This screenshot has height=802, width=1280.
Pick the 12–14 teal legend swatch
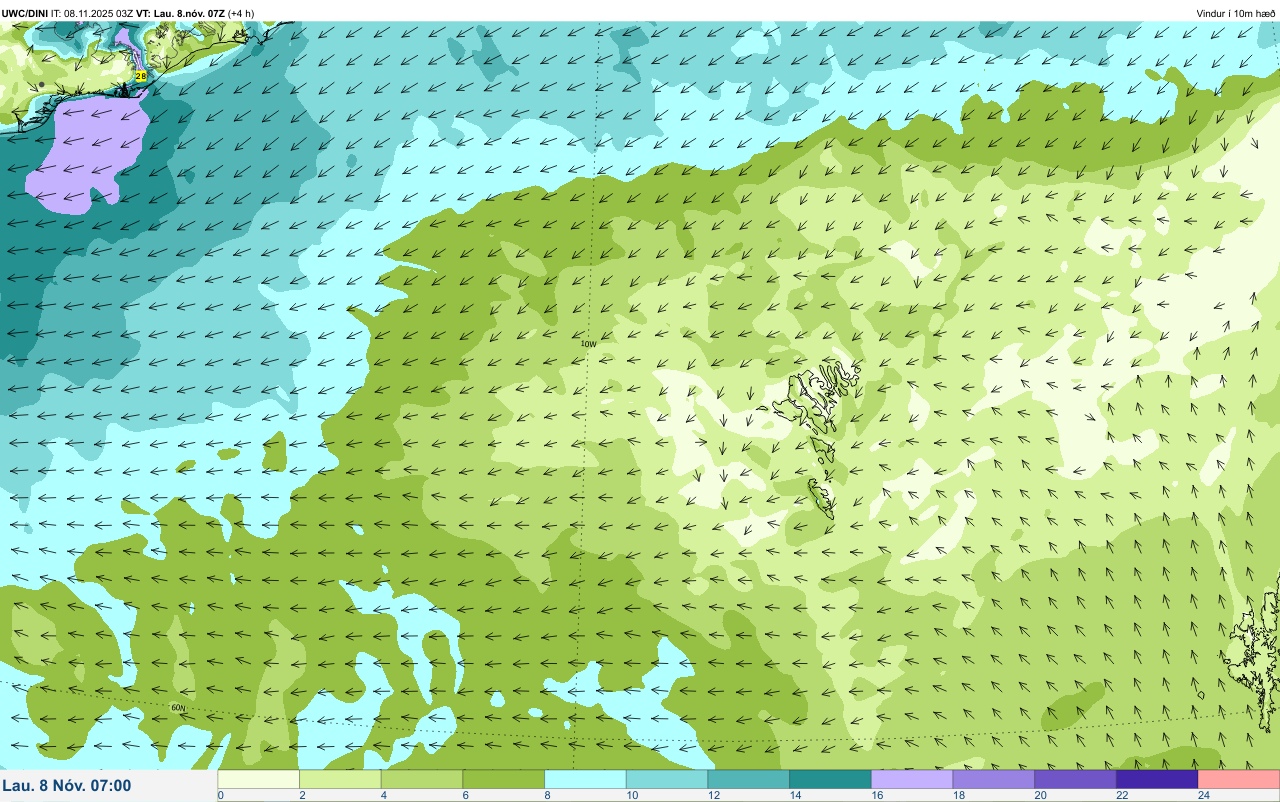[749, 778]
